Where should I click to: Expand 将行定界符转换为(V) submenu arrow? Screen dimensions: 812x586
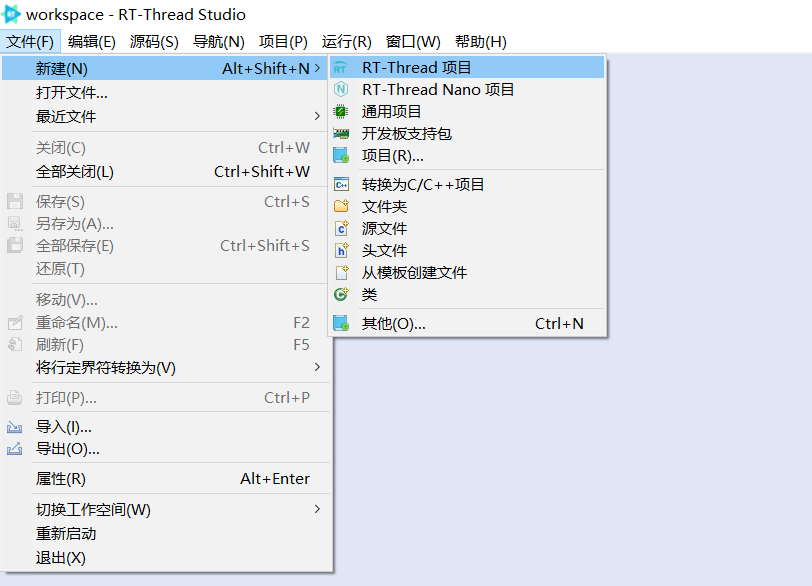point(317,367)
